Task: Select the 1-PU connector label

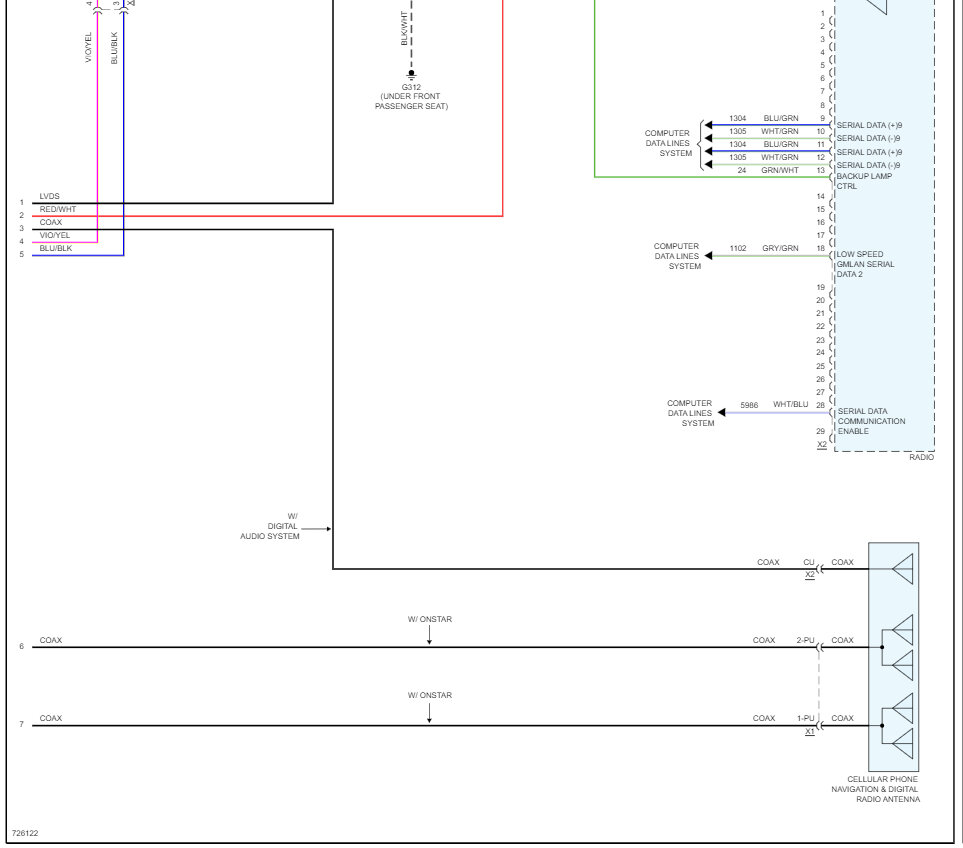Action: tap(806, 718)
